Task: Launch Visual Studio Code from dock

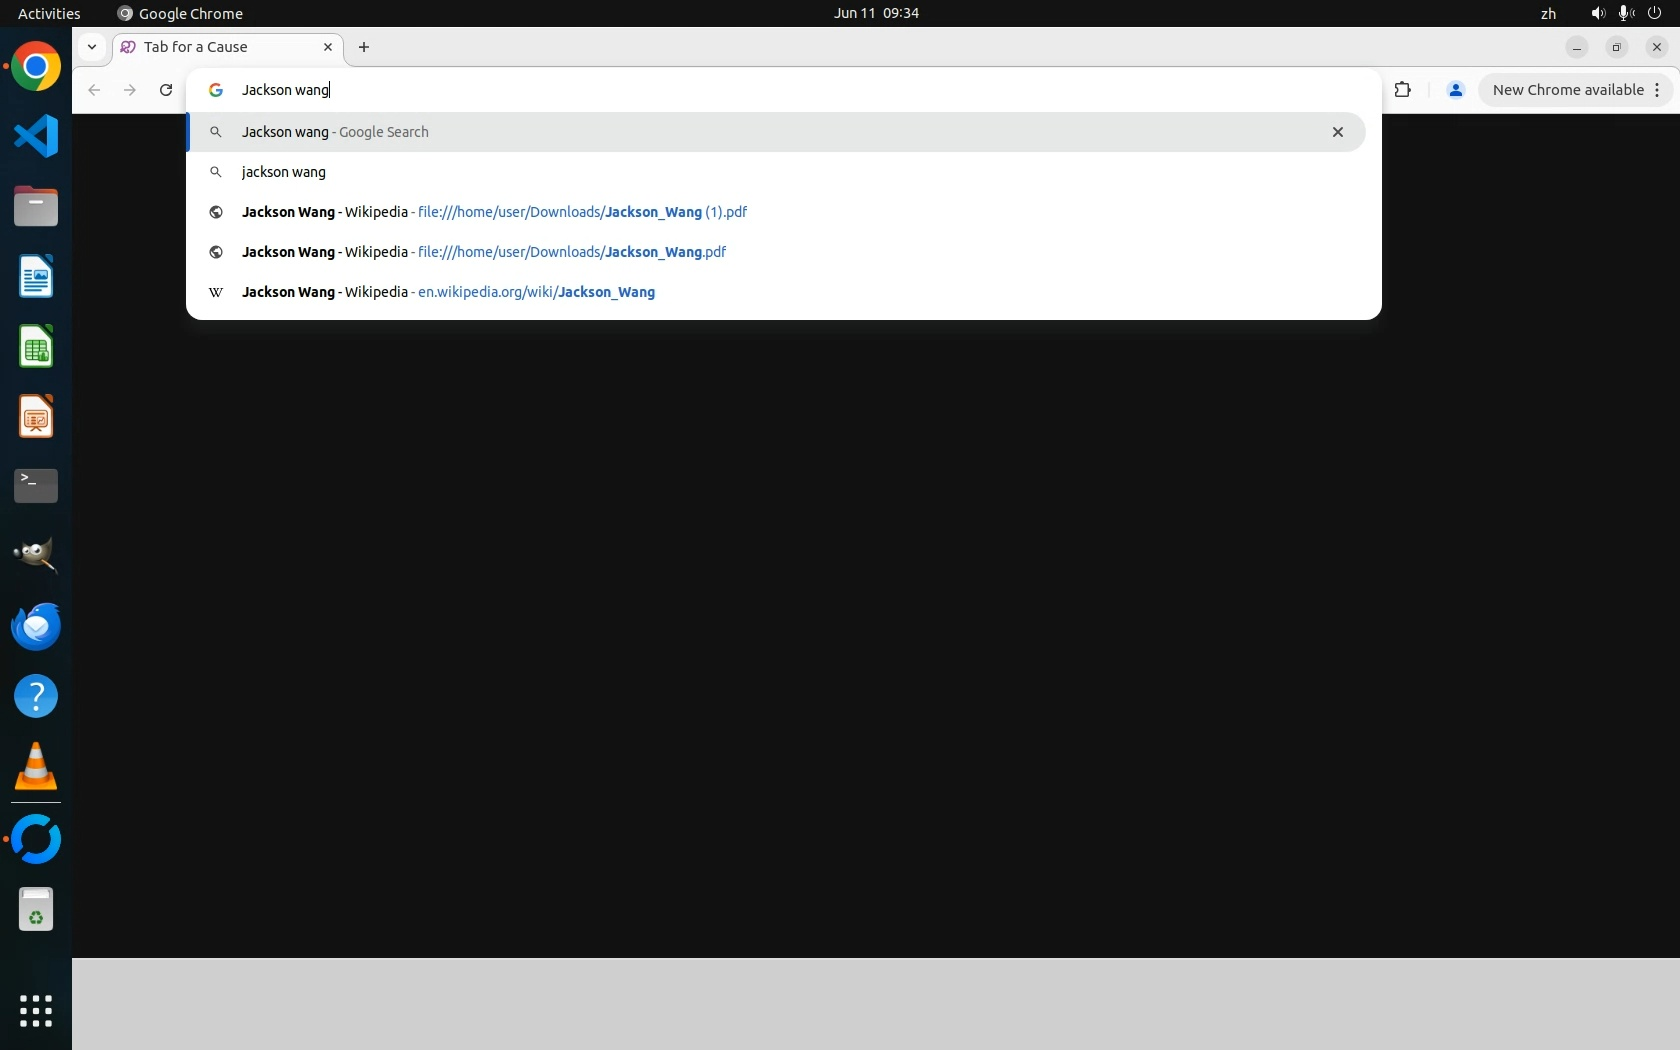Action: (x=36, y=136)
